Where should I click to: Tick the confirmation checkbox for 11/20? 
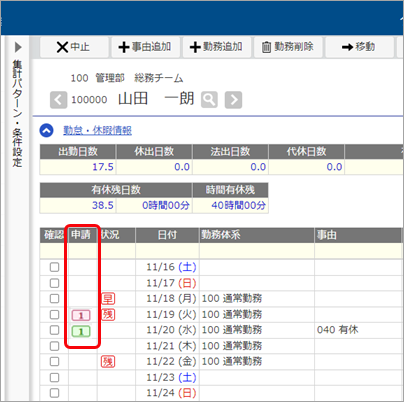(54, 330)
